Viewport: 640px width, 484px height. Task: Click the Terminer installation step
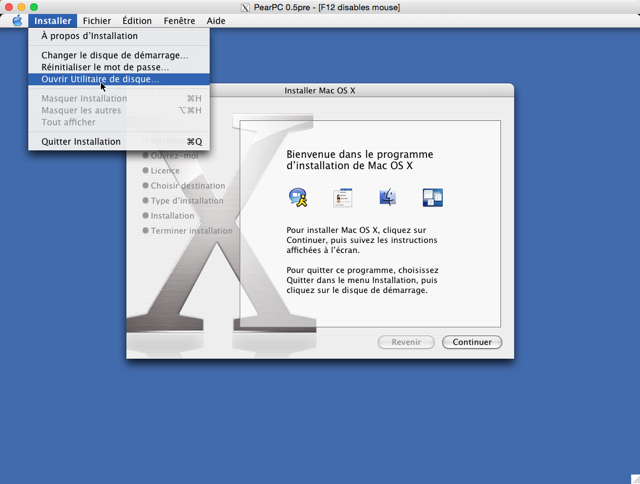point(187,231)
